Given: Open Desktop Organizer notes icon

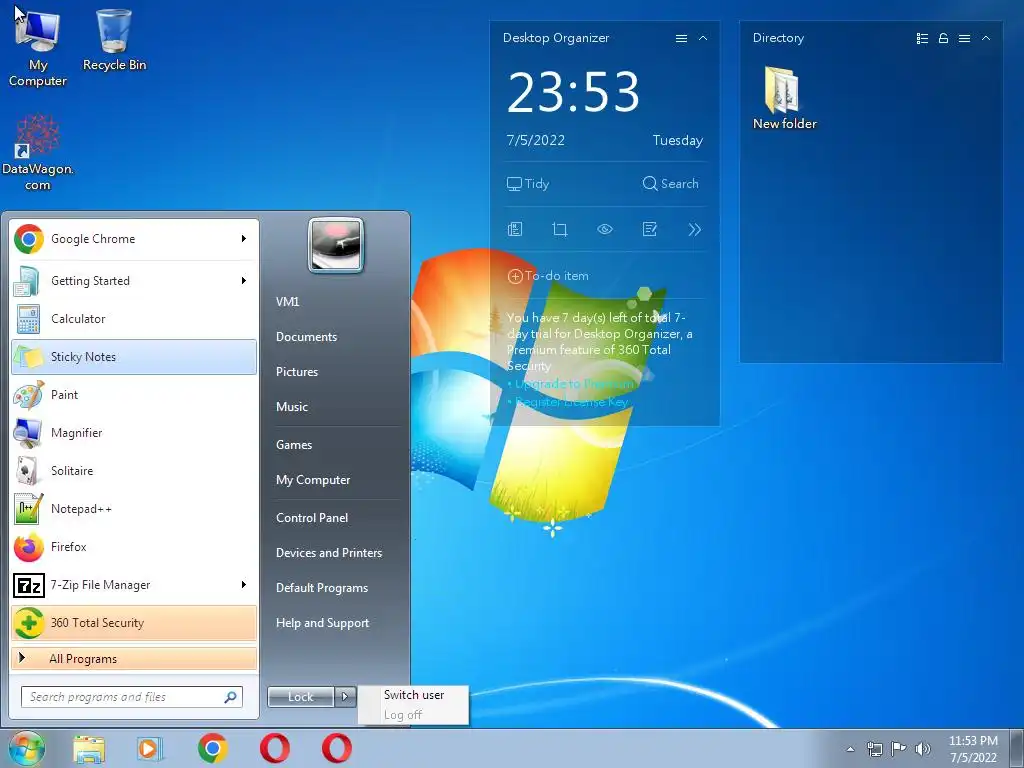Looking at the screenshot, I should (x=515, y=229).
